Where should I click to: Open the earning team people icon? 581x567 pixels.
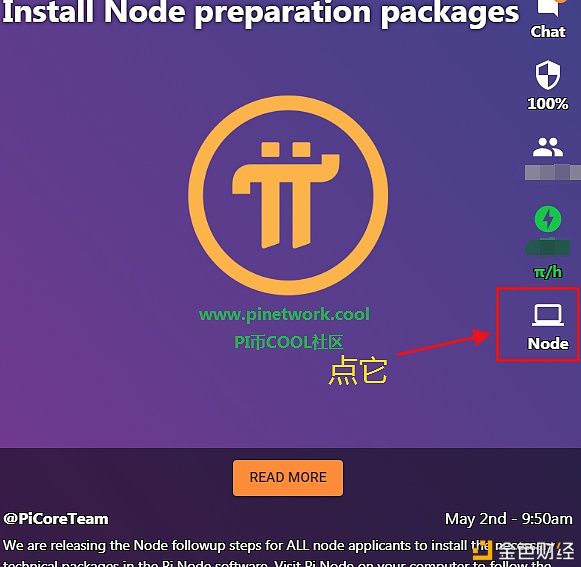point(548,147)
